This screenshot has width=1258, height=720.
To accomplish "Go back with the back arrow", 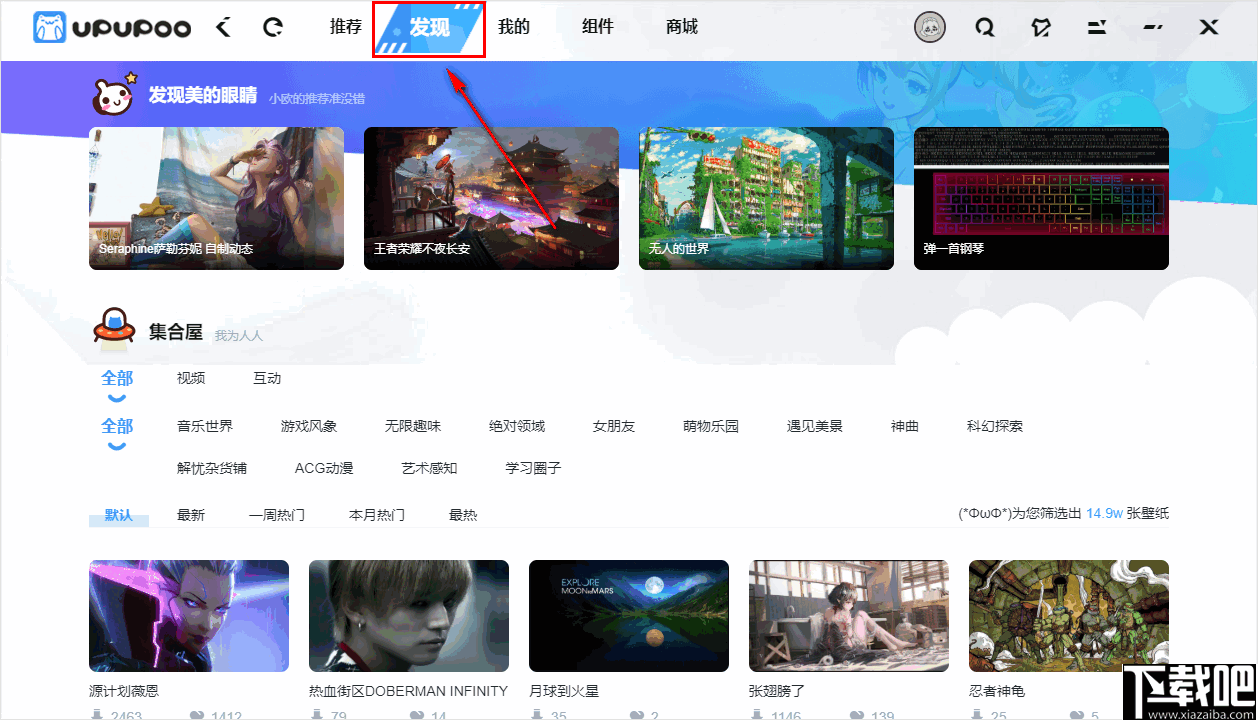I will point(223,28).
